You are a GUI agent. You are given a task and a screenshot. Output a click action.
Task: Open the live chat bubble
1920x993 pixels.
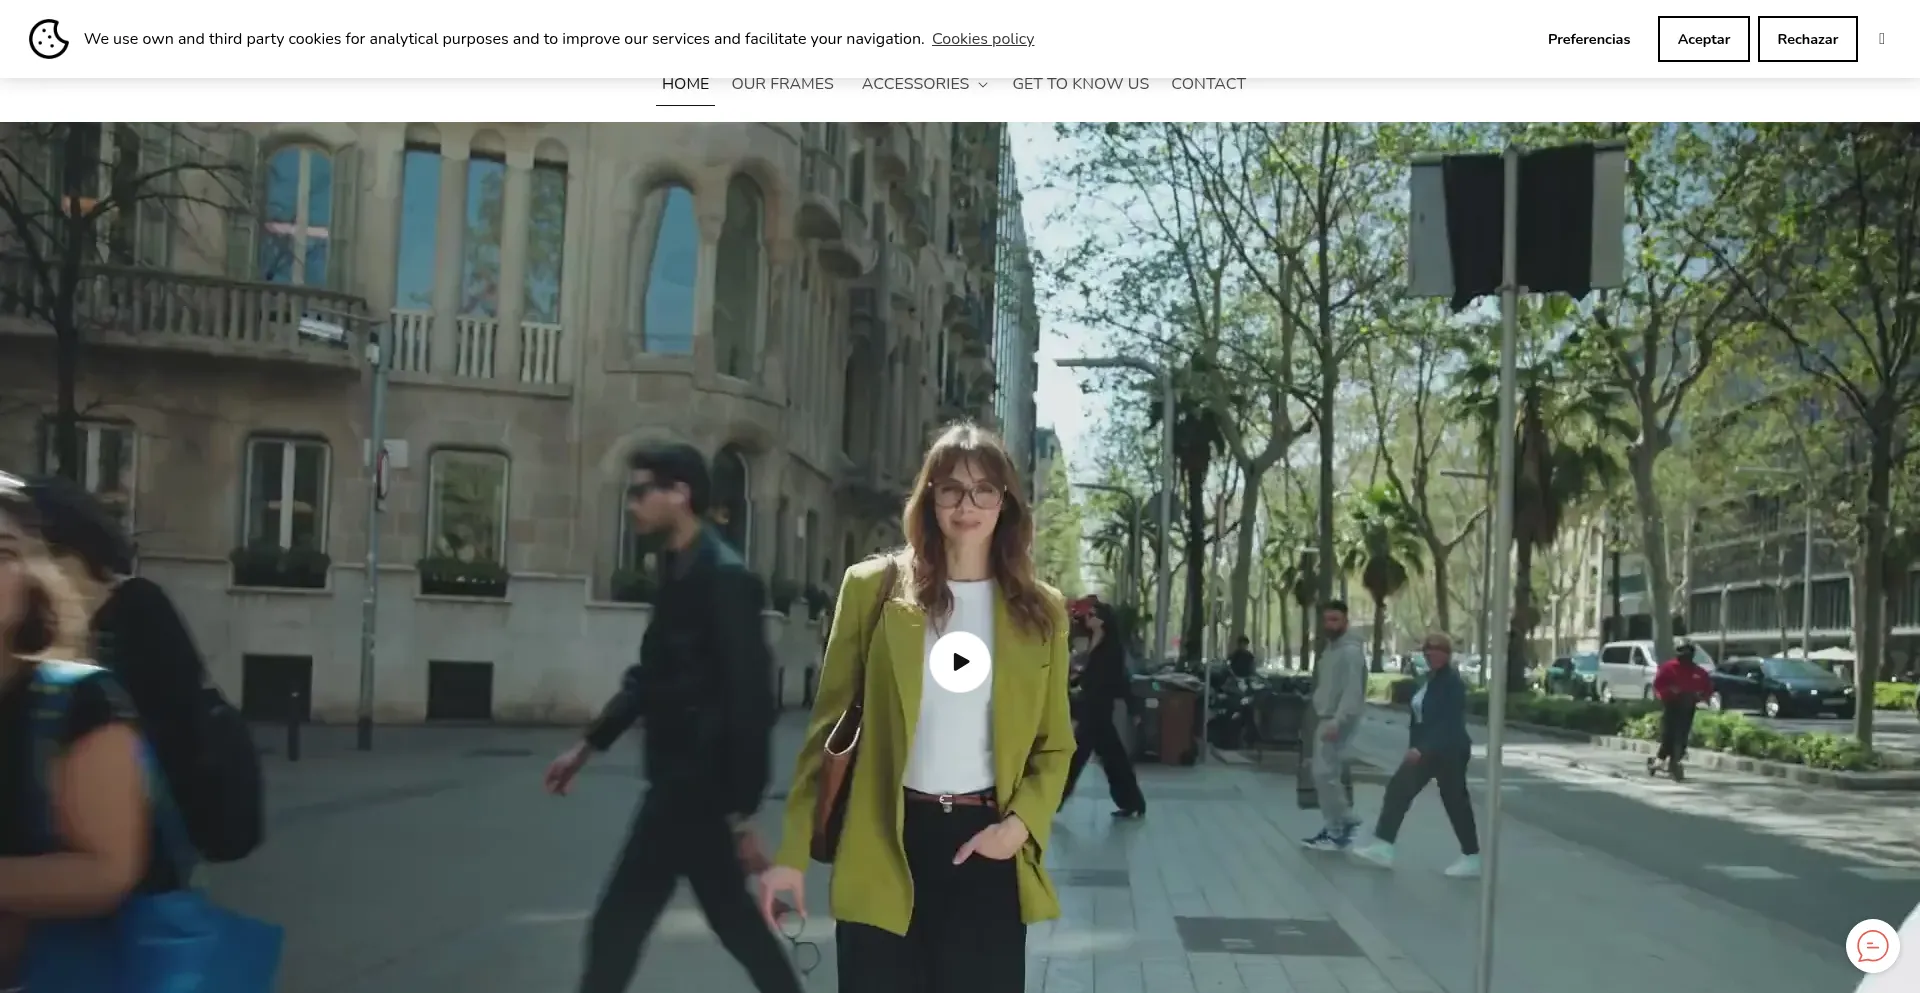1872,946
